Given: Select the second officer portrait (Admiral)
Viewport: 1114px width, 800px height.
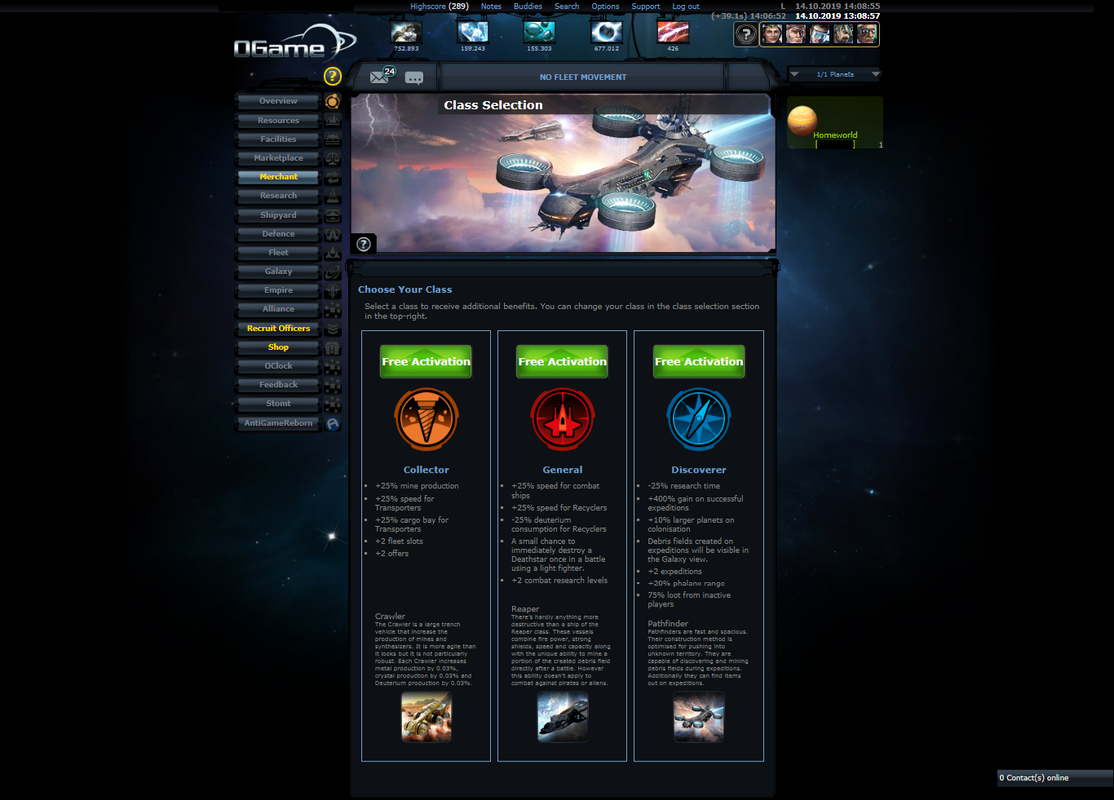Looking at the screenshot, I should pyautogui.click(x=796, y=34).
